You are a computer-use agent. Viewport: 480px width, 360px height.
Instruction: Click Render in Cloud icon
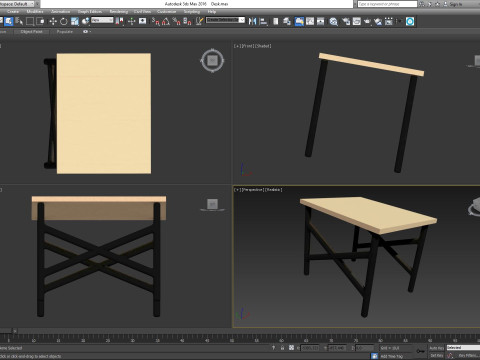[378, 21]
